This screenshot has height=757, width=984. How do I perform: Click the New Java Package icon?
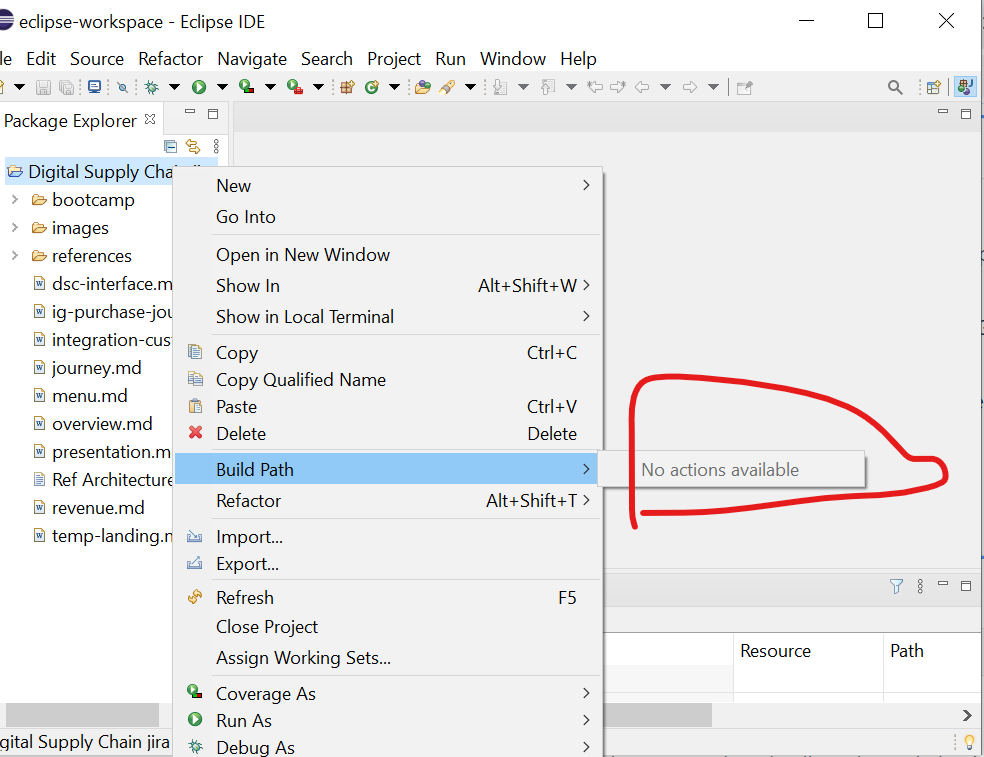(347, 87)
